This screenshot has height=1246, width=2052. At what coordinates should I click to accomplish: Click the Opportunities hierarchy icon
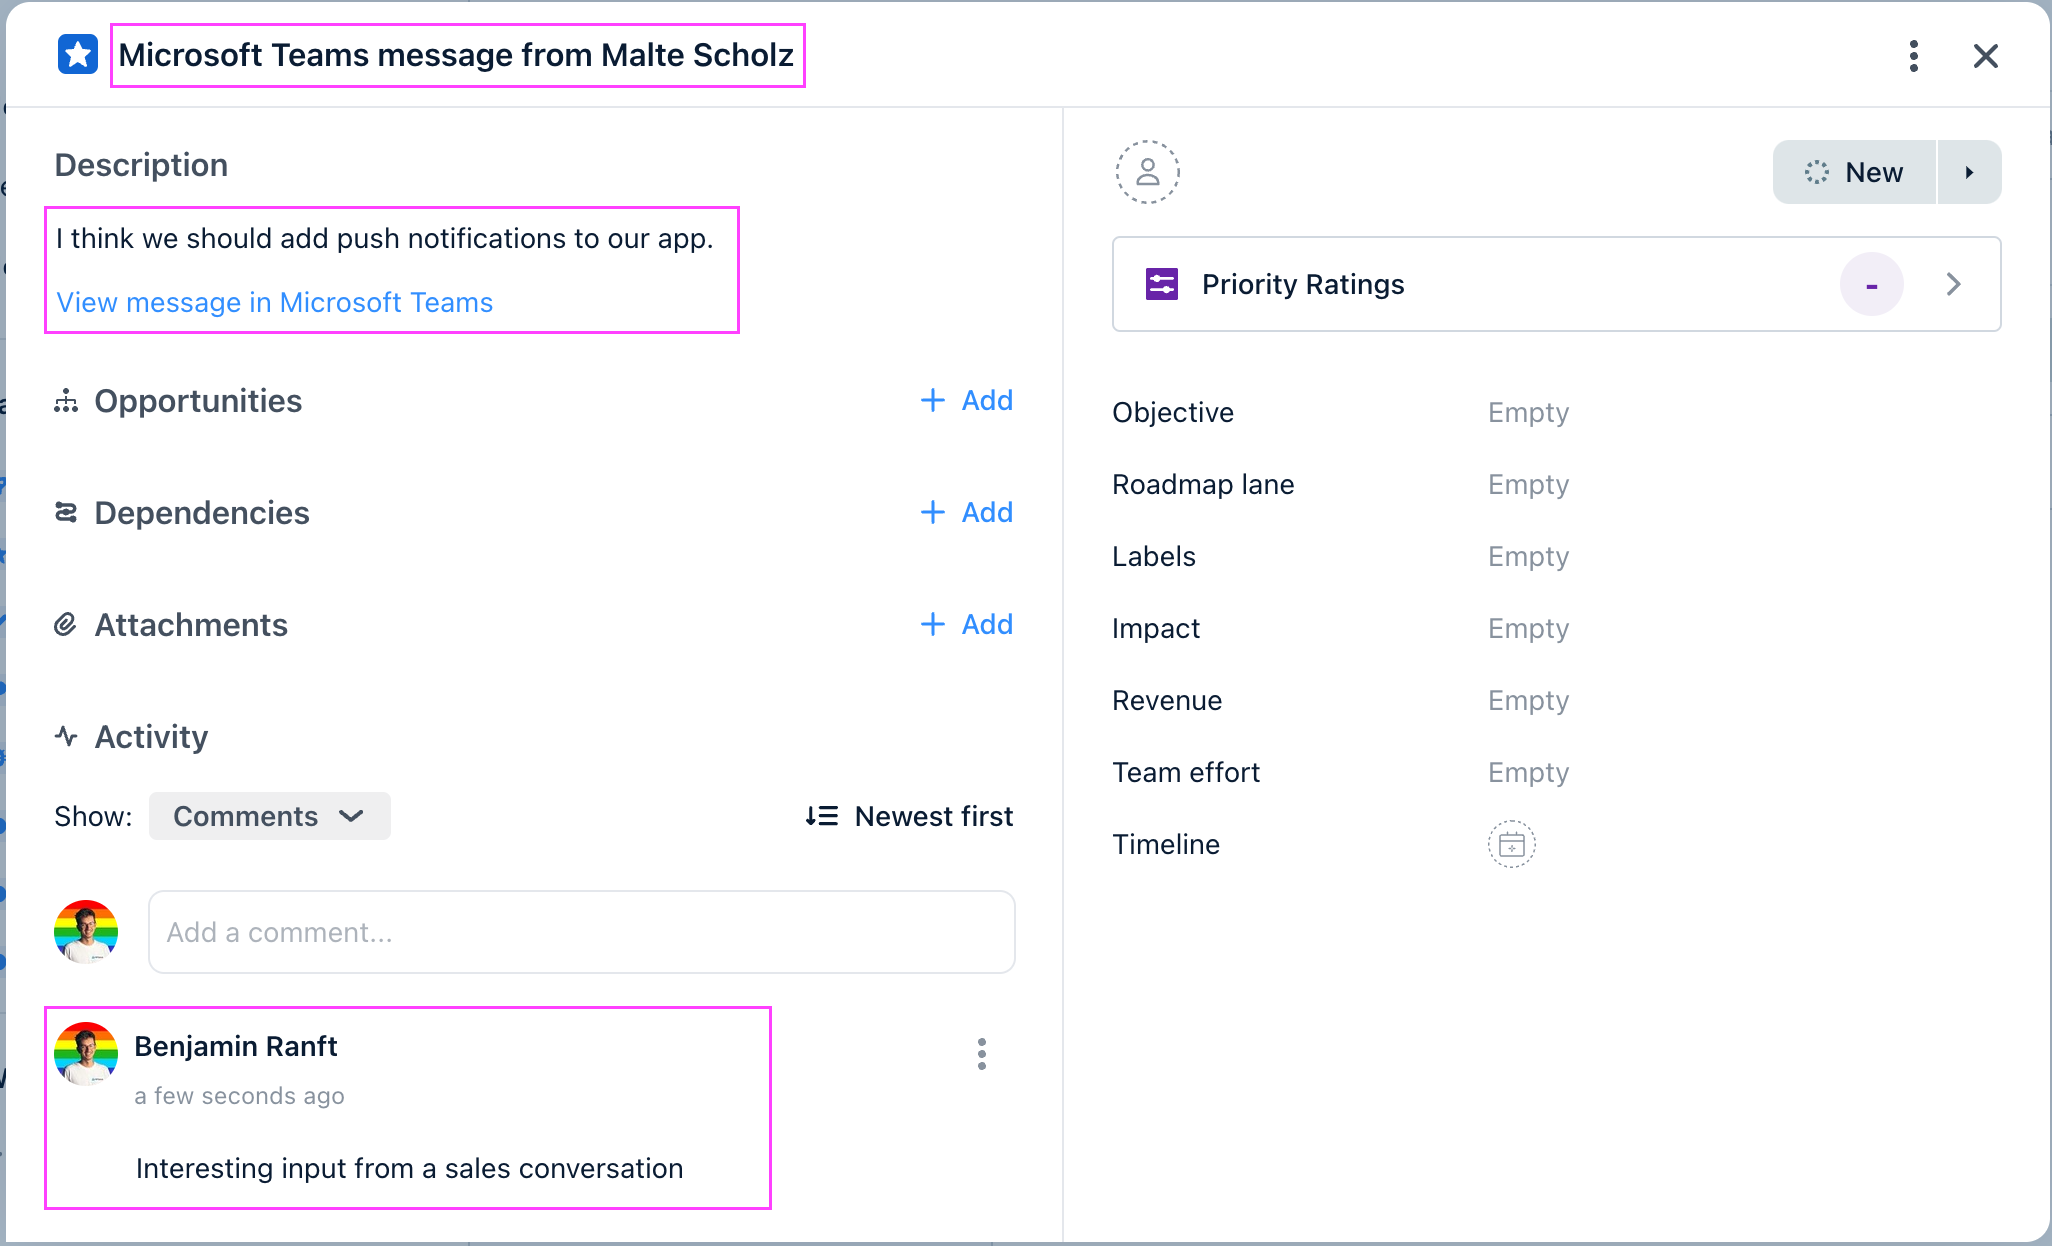(x=66, y=401)
